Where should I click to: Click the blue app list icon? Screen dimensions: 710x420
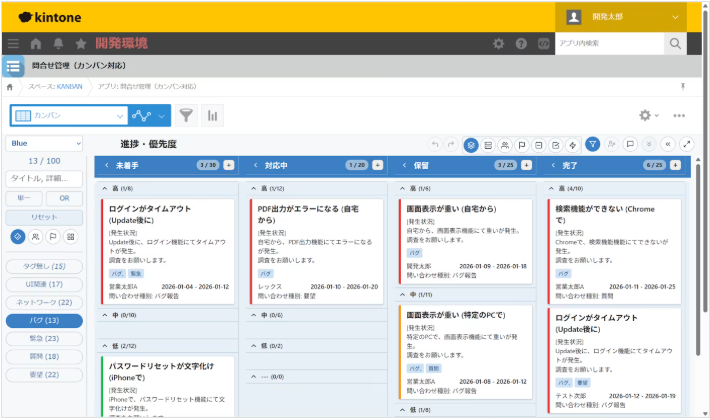[x=13, y=67]
